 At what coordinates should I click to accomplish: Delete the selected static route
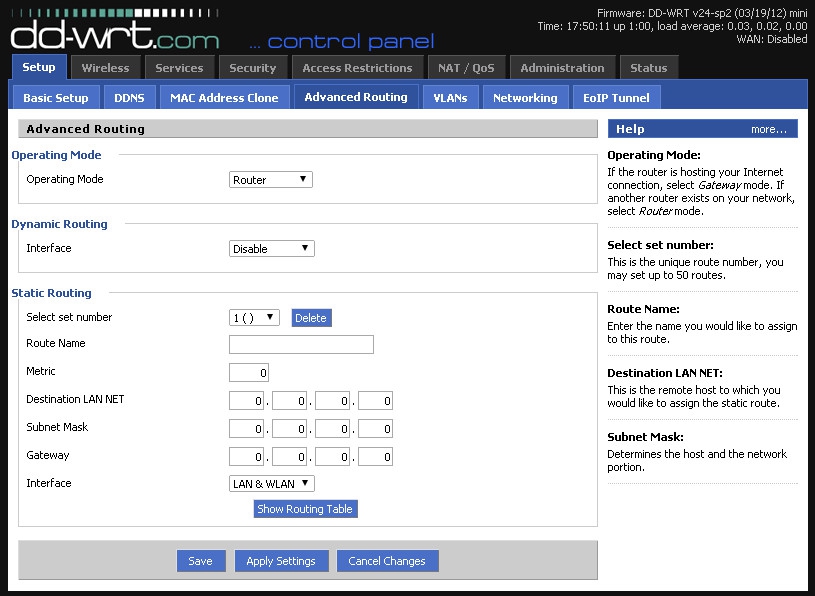310,318
